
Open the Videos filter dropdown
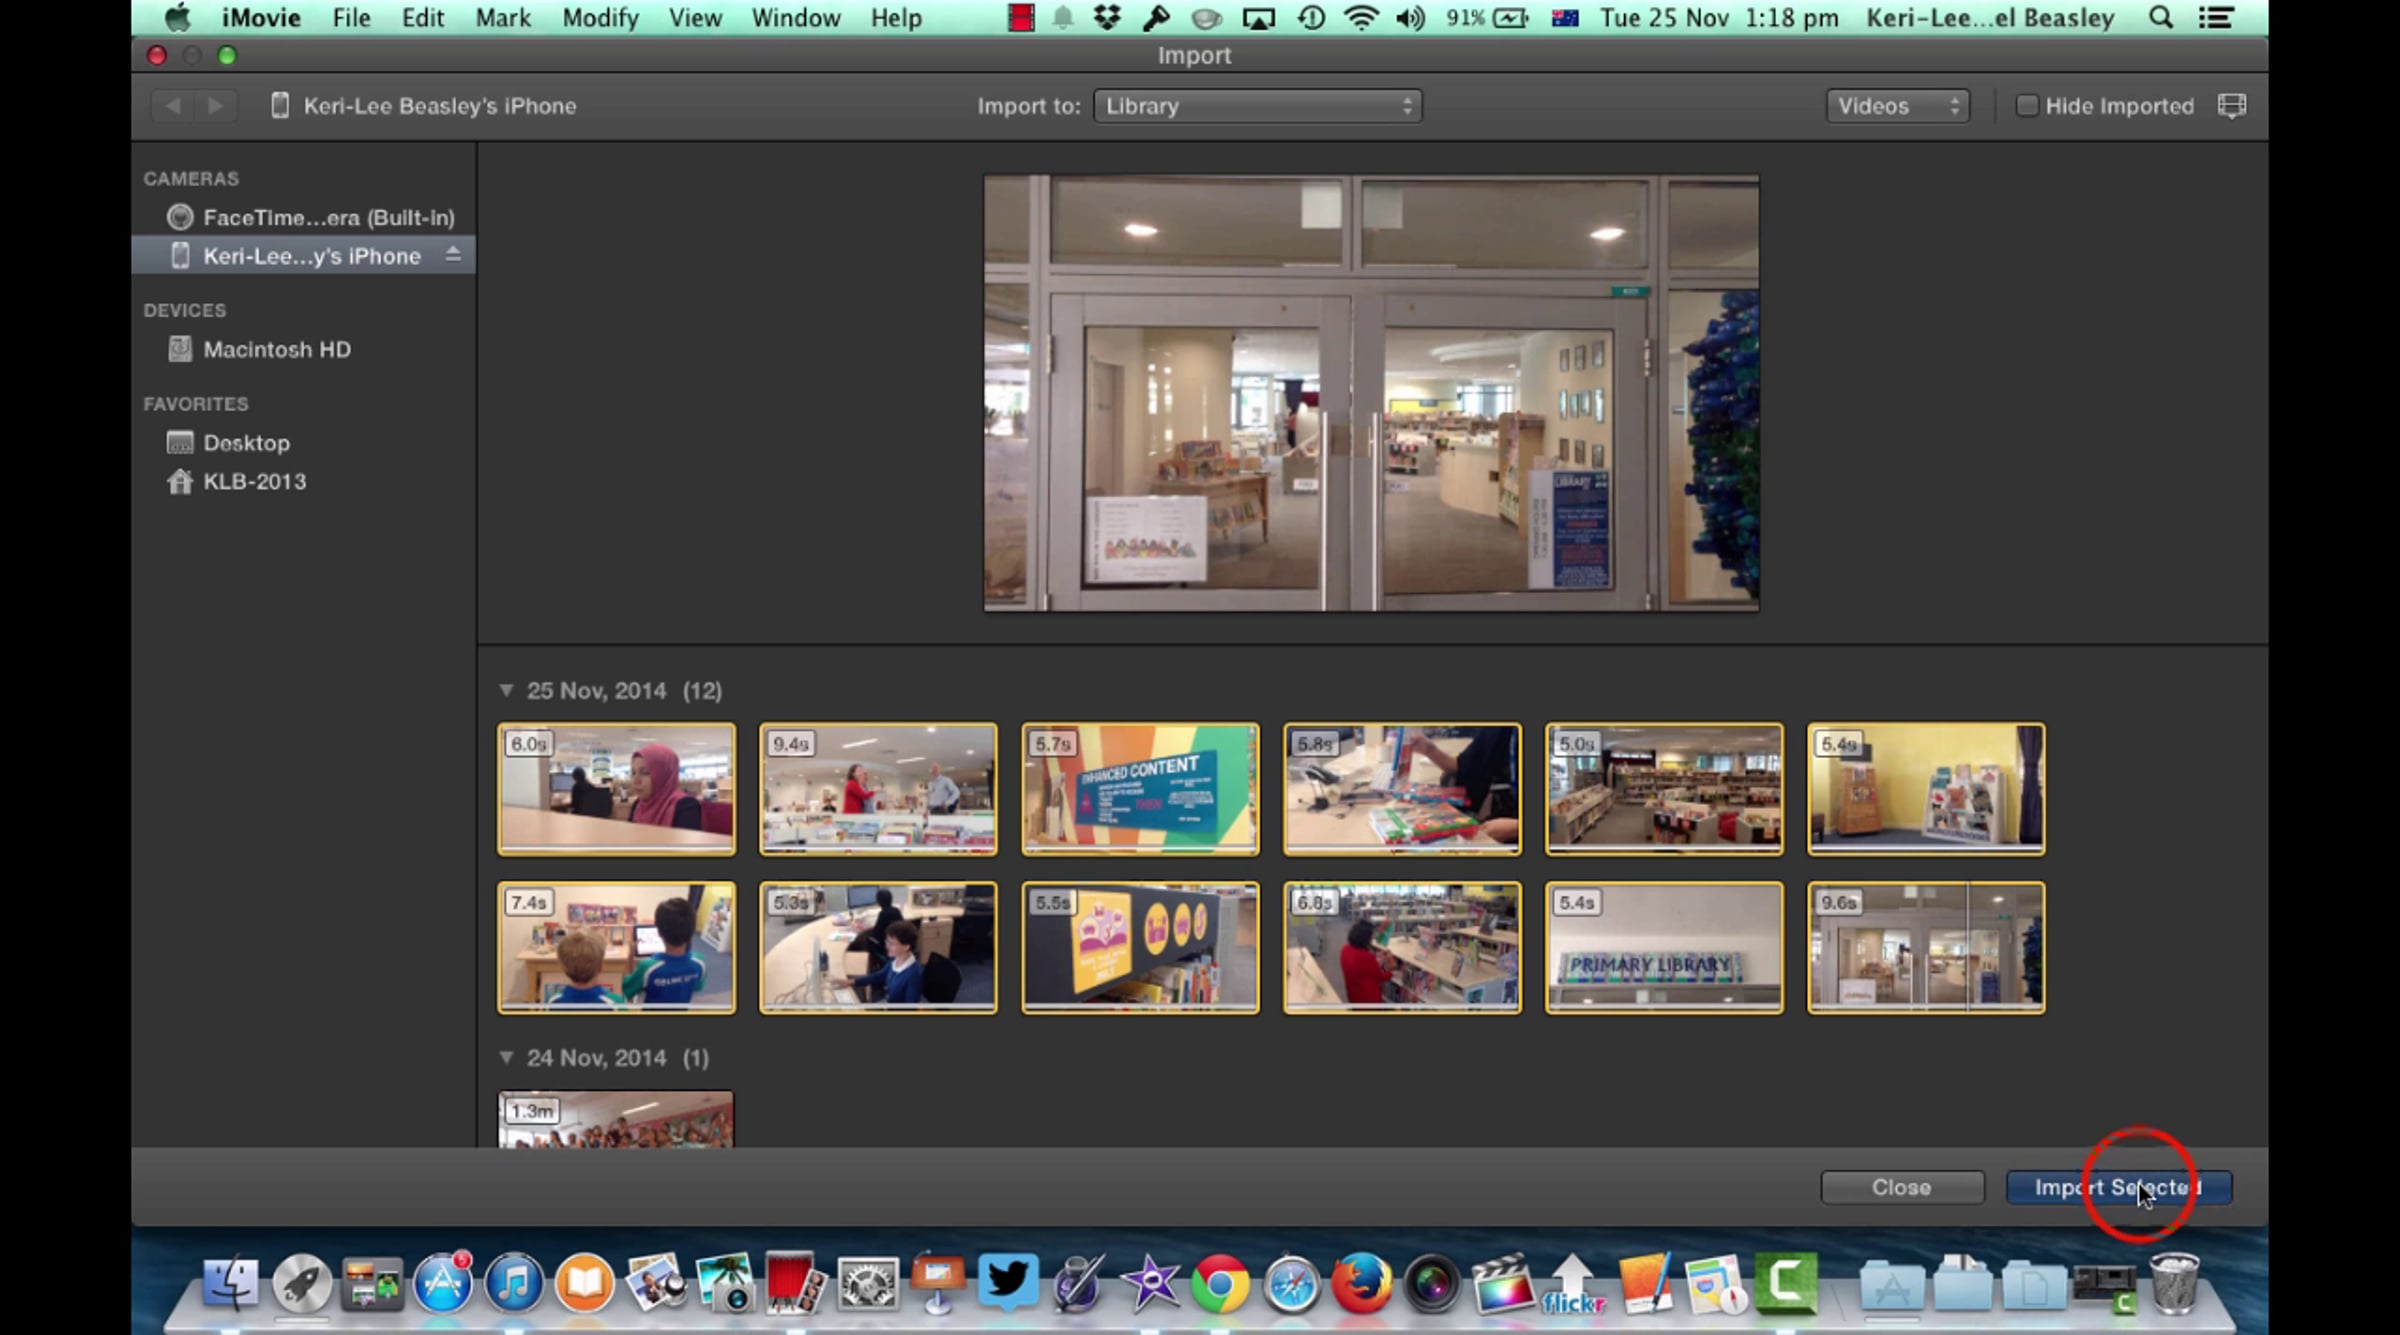pos(1897,106)
